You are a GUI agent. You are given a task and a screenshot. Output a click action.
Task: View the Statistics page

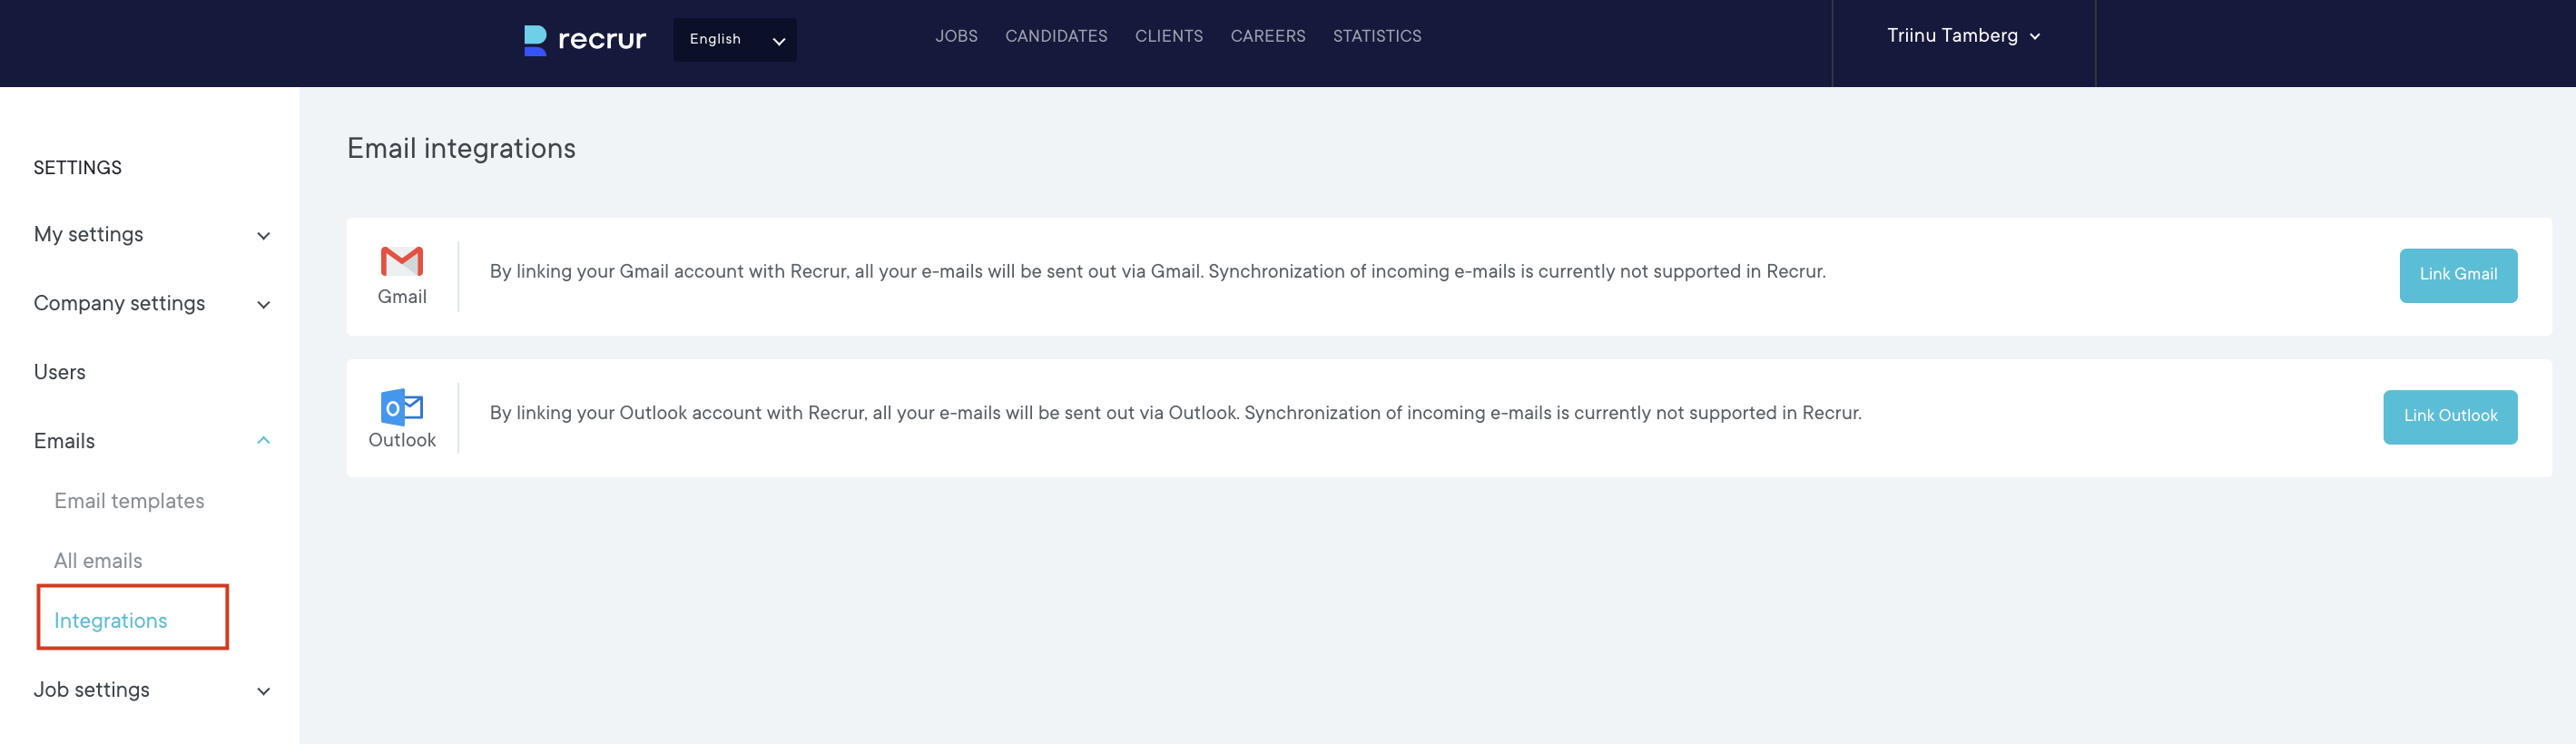click(x=1376, y=36)
